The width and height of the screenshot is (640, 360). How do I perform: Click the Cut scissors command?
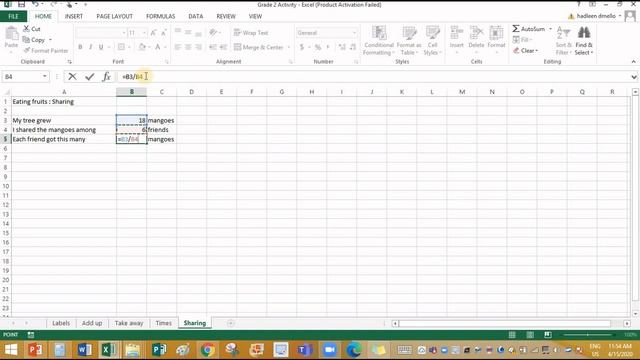click(31, 29)
